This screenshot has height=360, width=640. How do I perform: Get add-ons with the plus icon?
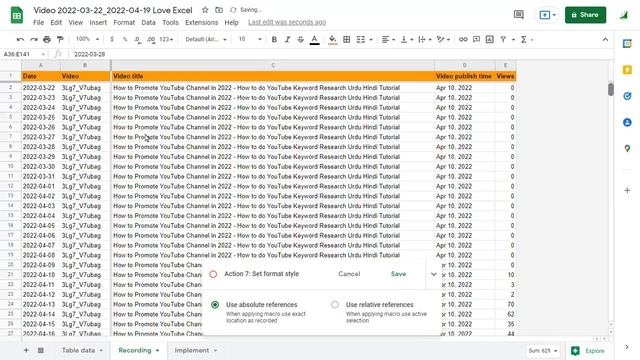[627, 190]
